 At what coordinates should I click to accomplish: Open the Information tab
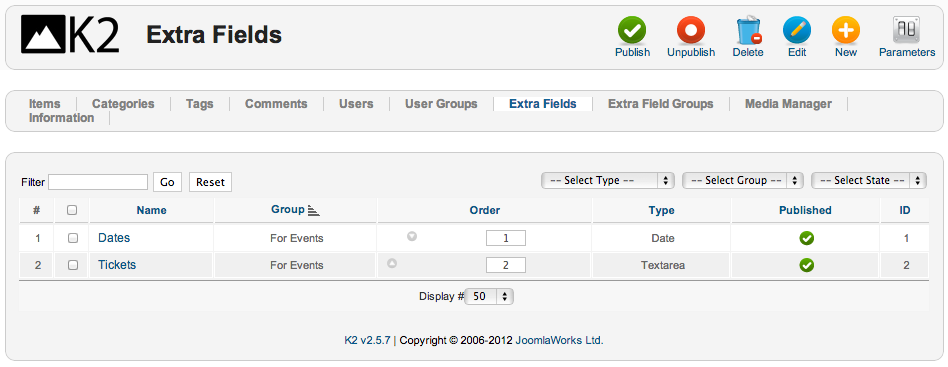pos(62,118)
